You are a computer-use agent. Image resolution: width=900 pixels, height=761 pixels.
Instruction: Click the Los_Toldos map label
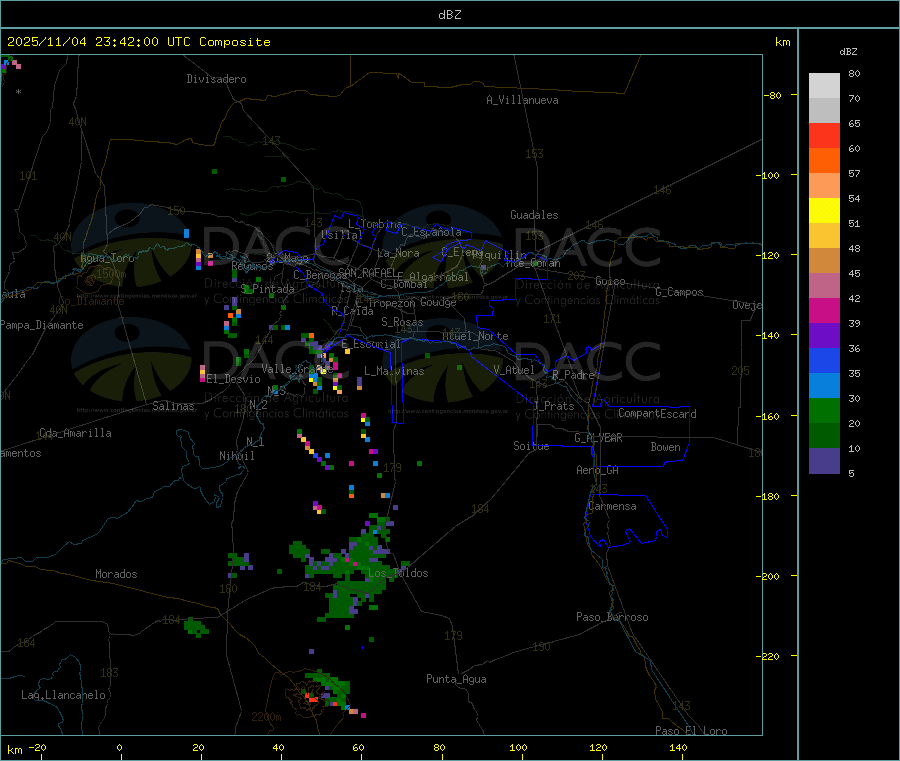pyautogui.click(x=398, y=573)
